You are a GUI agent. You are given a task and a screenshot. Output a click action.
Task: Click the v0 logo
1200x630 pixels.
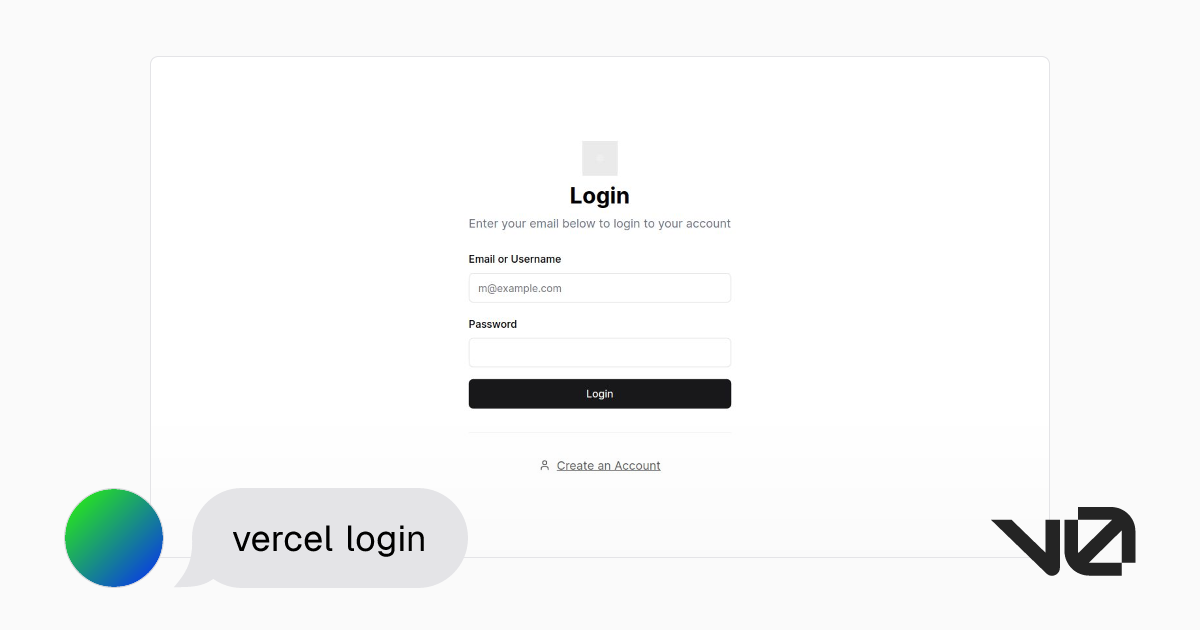tap(1062, 541)
